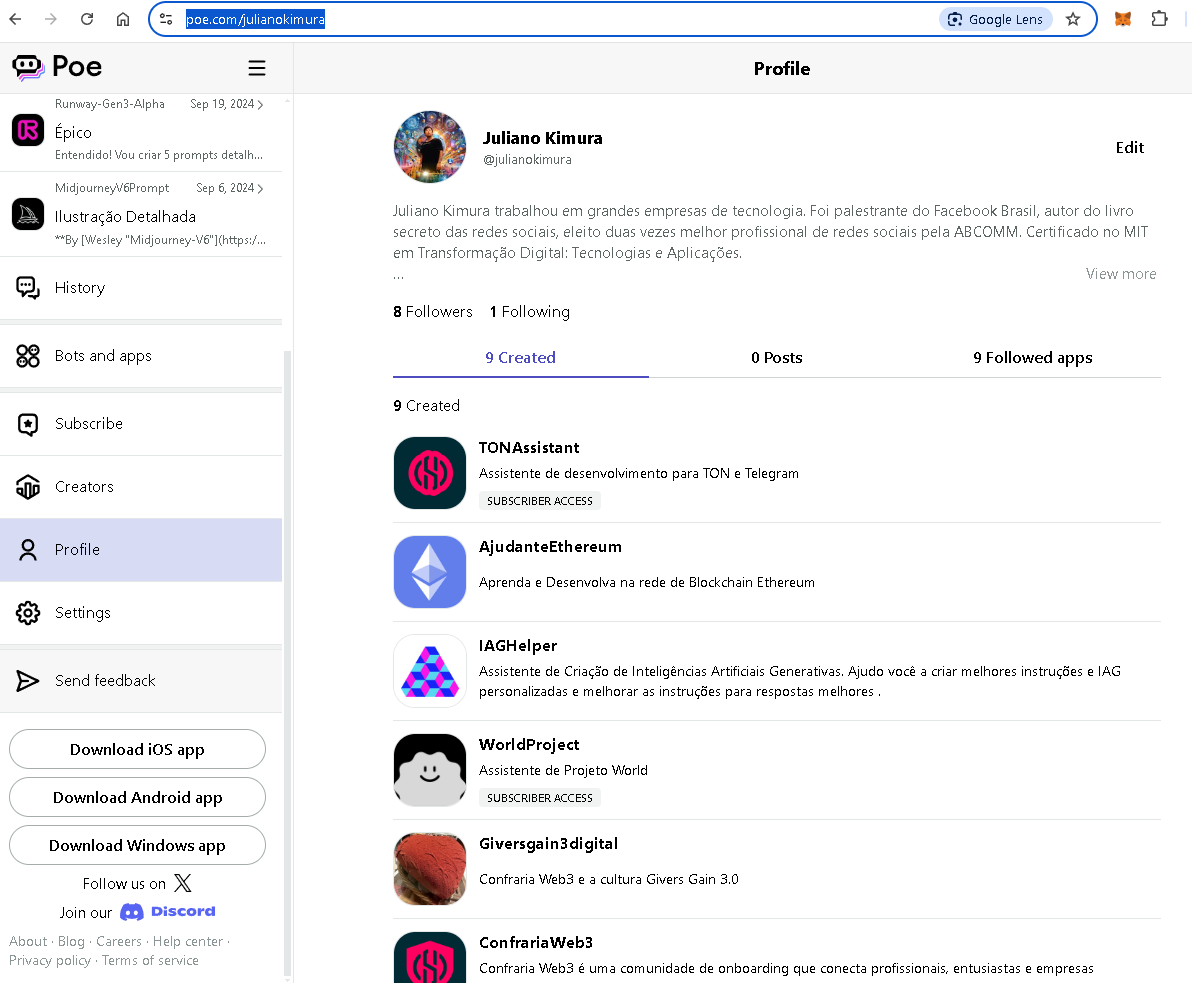The height and width of the screenshot is (983, 1192).
Task: Reload the page with refresh icon
Action: click(x=87, y=19)
